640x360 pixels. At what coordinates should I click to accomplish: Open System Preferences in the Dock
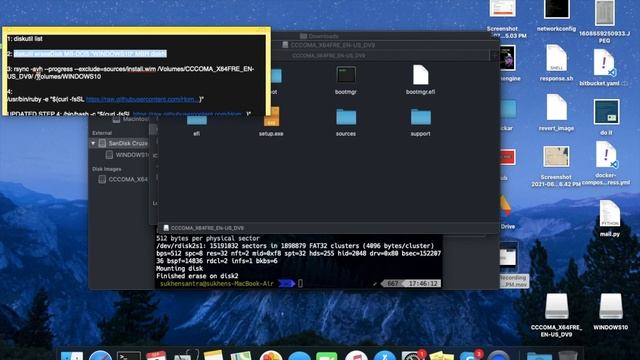pos(412,355)
